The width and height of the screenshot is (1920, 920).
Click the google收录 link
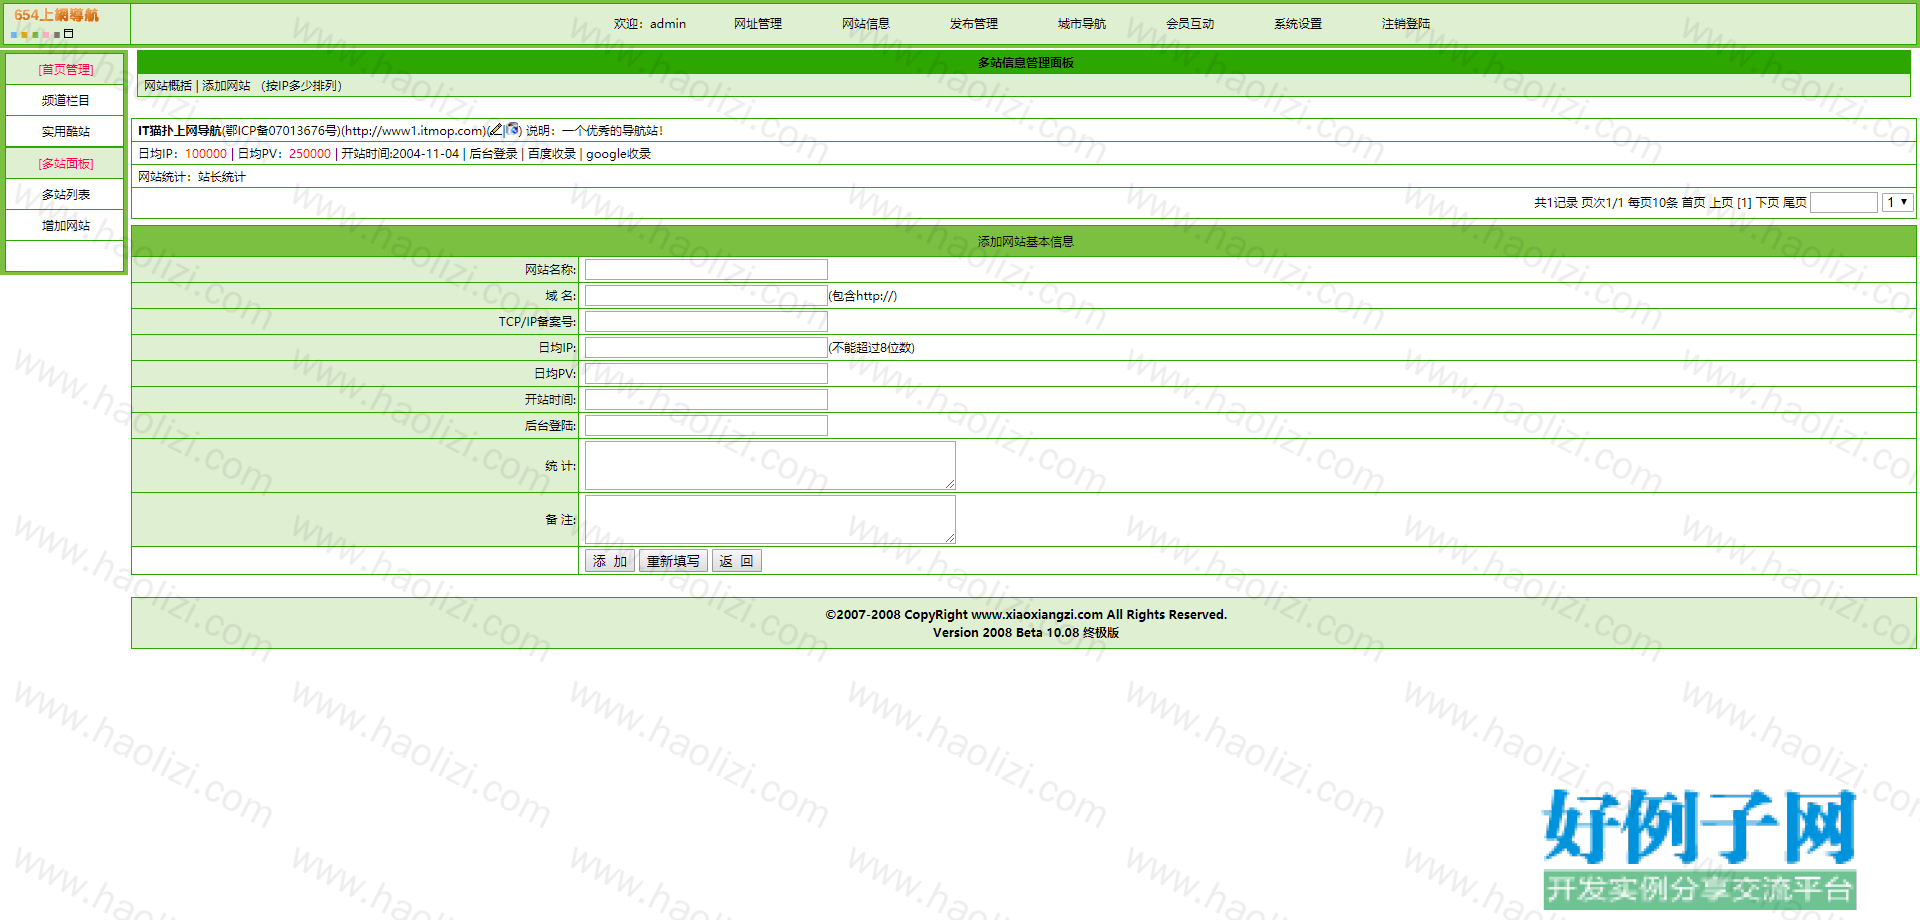tap(618, 154)
